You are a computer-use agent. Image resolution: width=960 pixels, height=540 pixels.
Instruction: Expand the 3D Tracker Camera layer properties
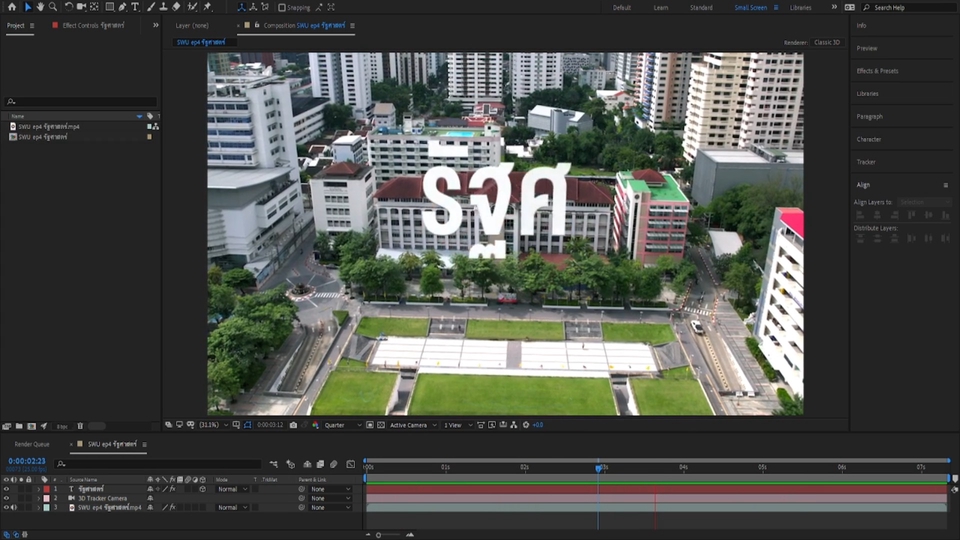click(39, 498)
